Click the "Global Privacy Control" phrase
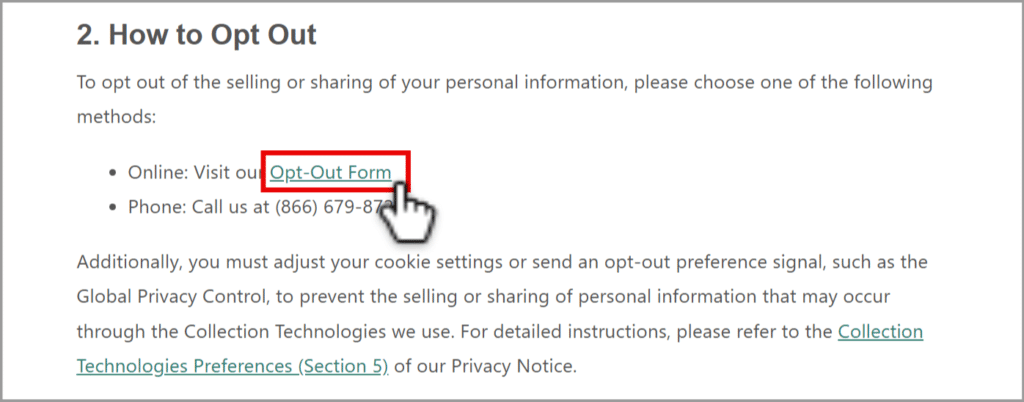The width and height of the screenshot is (1024, 402). pyautogui.click(x=172, y=297)
